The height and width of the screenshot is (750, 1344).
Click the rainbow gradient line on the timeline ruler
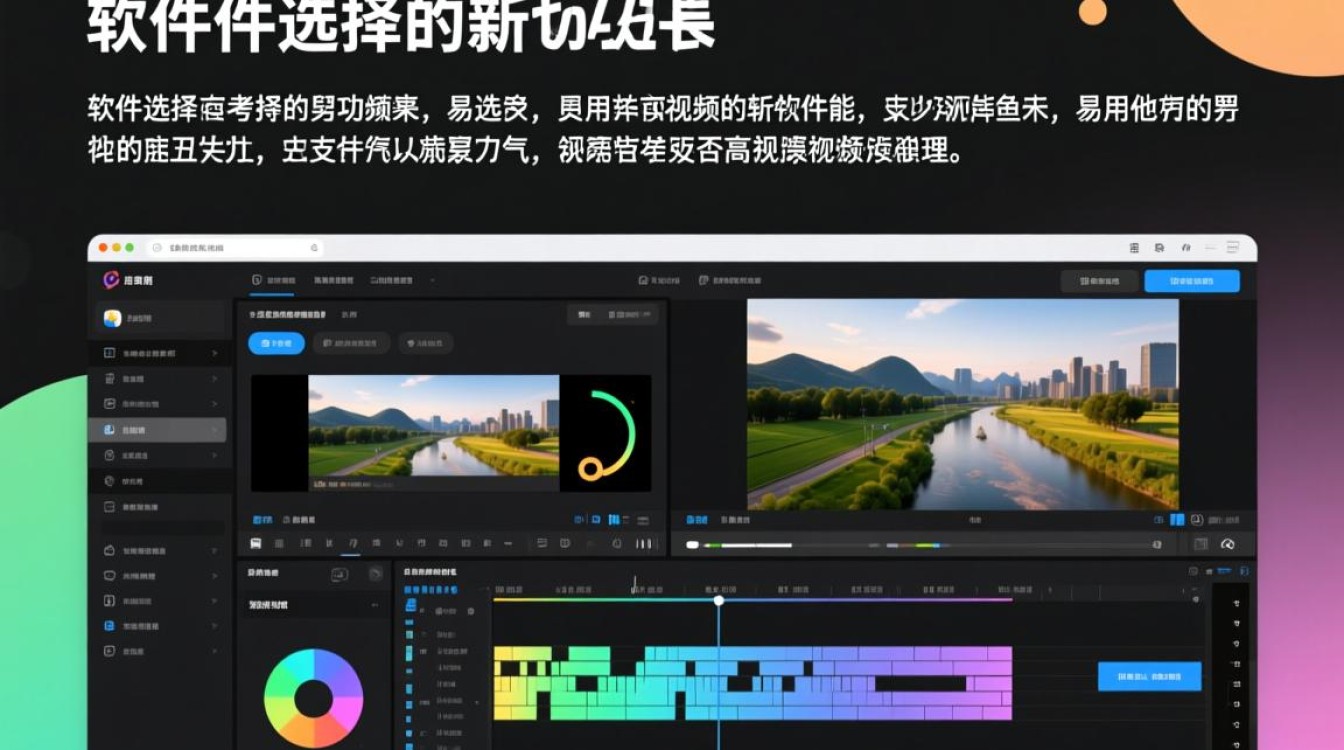(753, 600)
